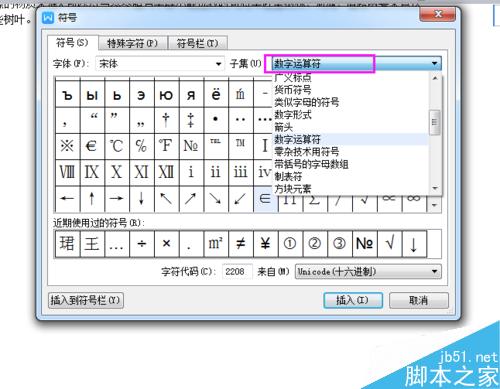The height and width of the screenshot is (389, 500).
Task: Collapse the 子集 subset dropdown arrow
Action: 434,63
